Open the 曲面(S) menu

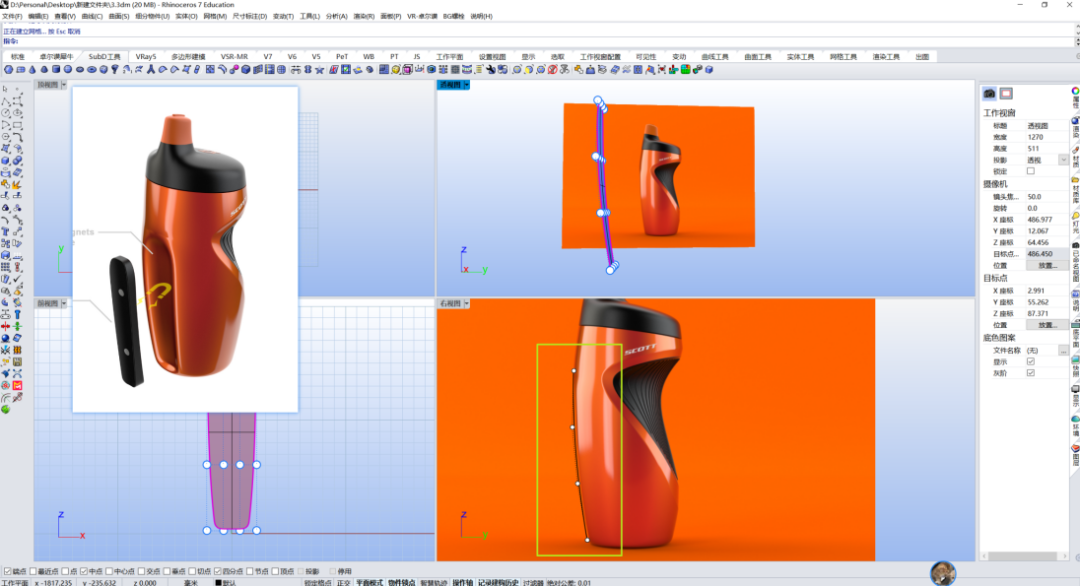(x=118, y=17)
